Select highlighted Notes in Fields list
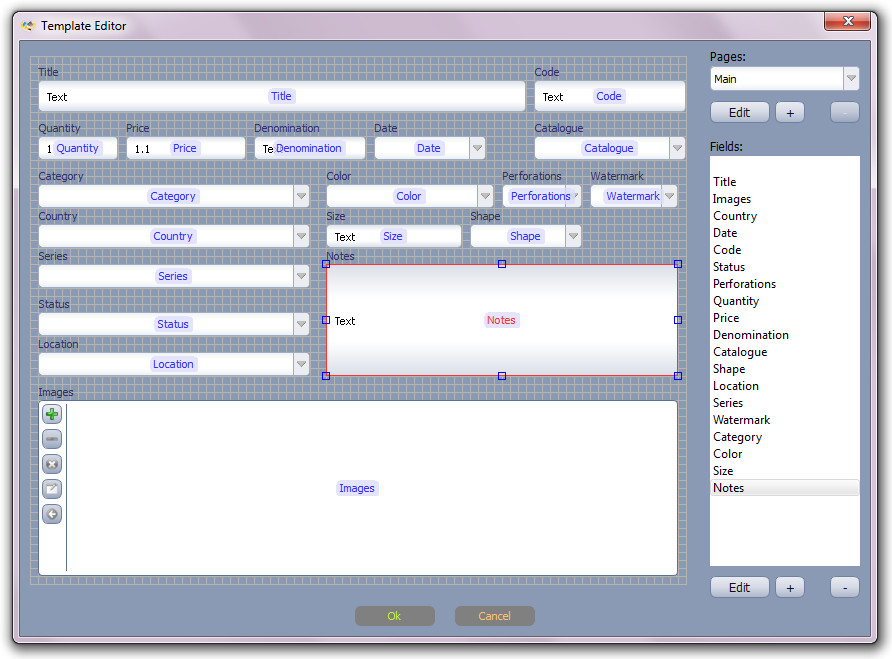Screen dimensions: 892x659 tap(784, 488)
